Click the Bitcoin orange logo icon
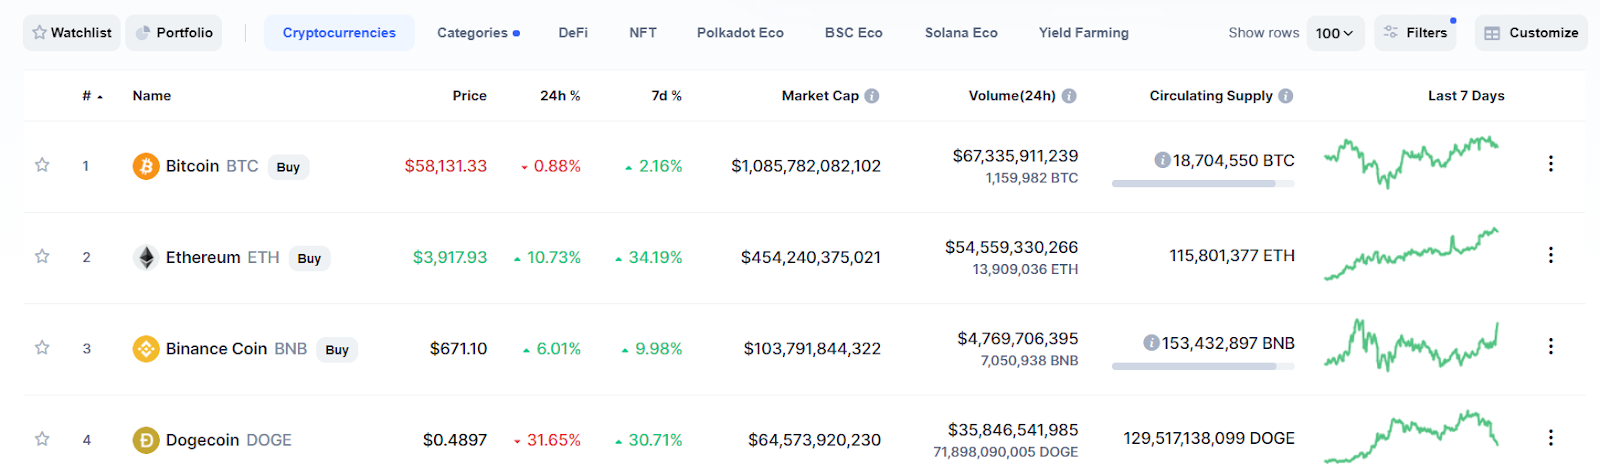1600x475 pixels. pyautogui.click(x=146, y=166)
